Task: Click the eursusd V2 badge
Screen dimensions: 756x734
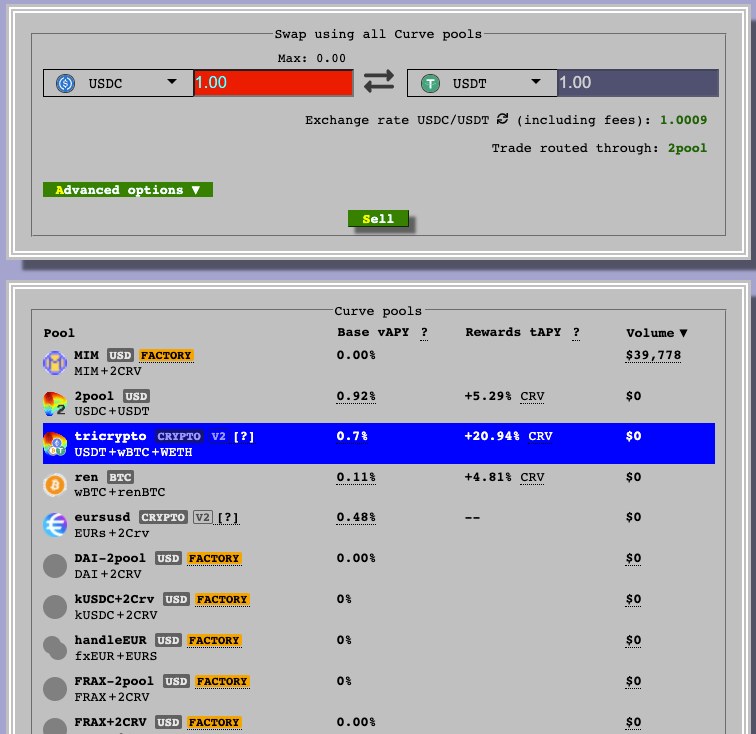Action: (202, 517)
